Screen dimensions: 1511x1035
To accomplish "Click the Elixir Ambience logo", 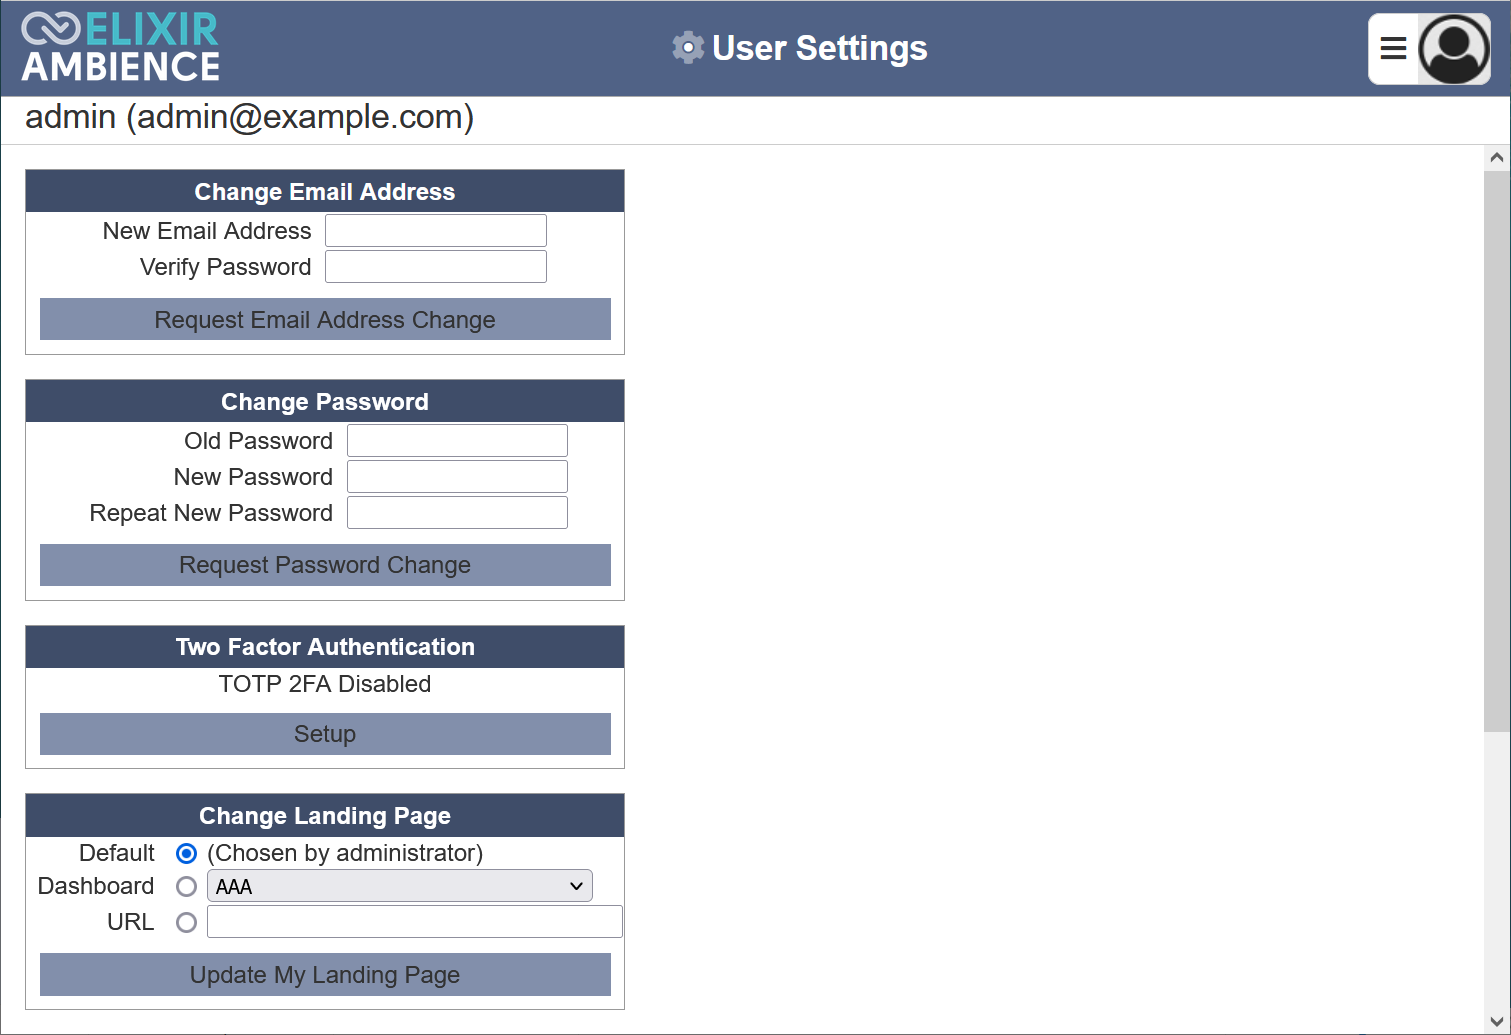I will point(121,48).
